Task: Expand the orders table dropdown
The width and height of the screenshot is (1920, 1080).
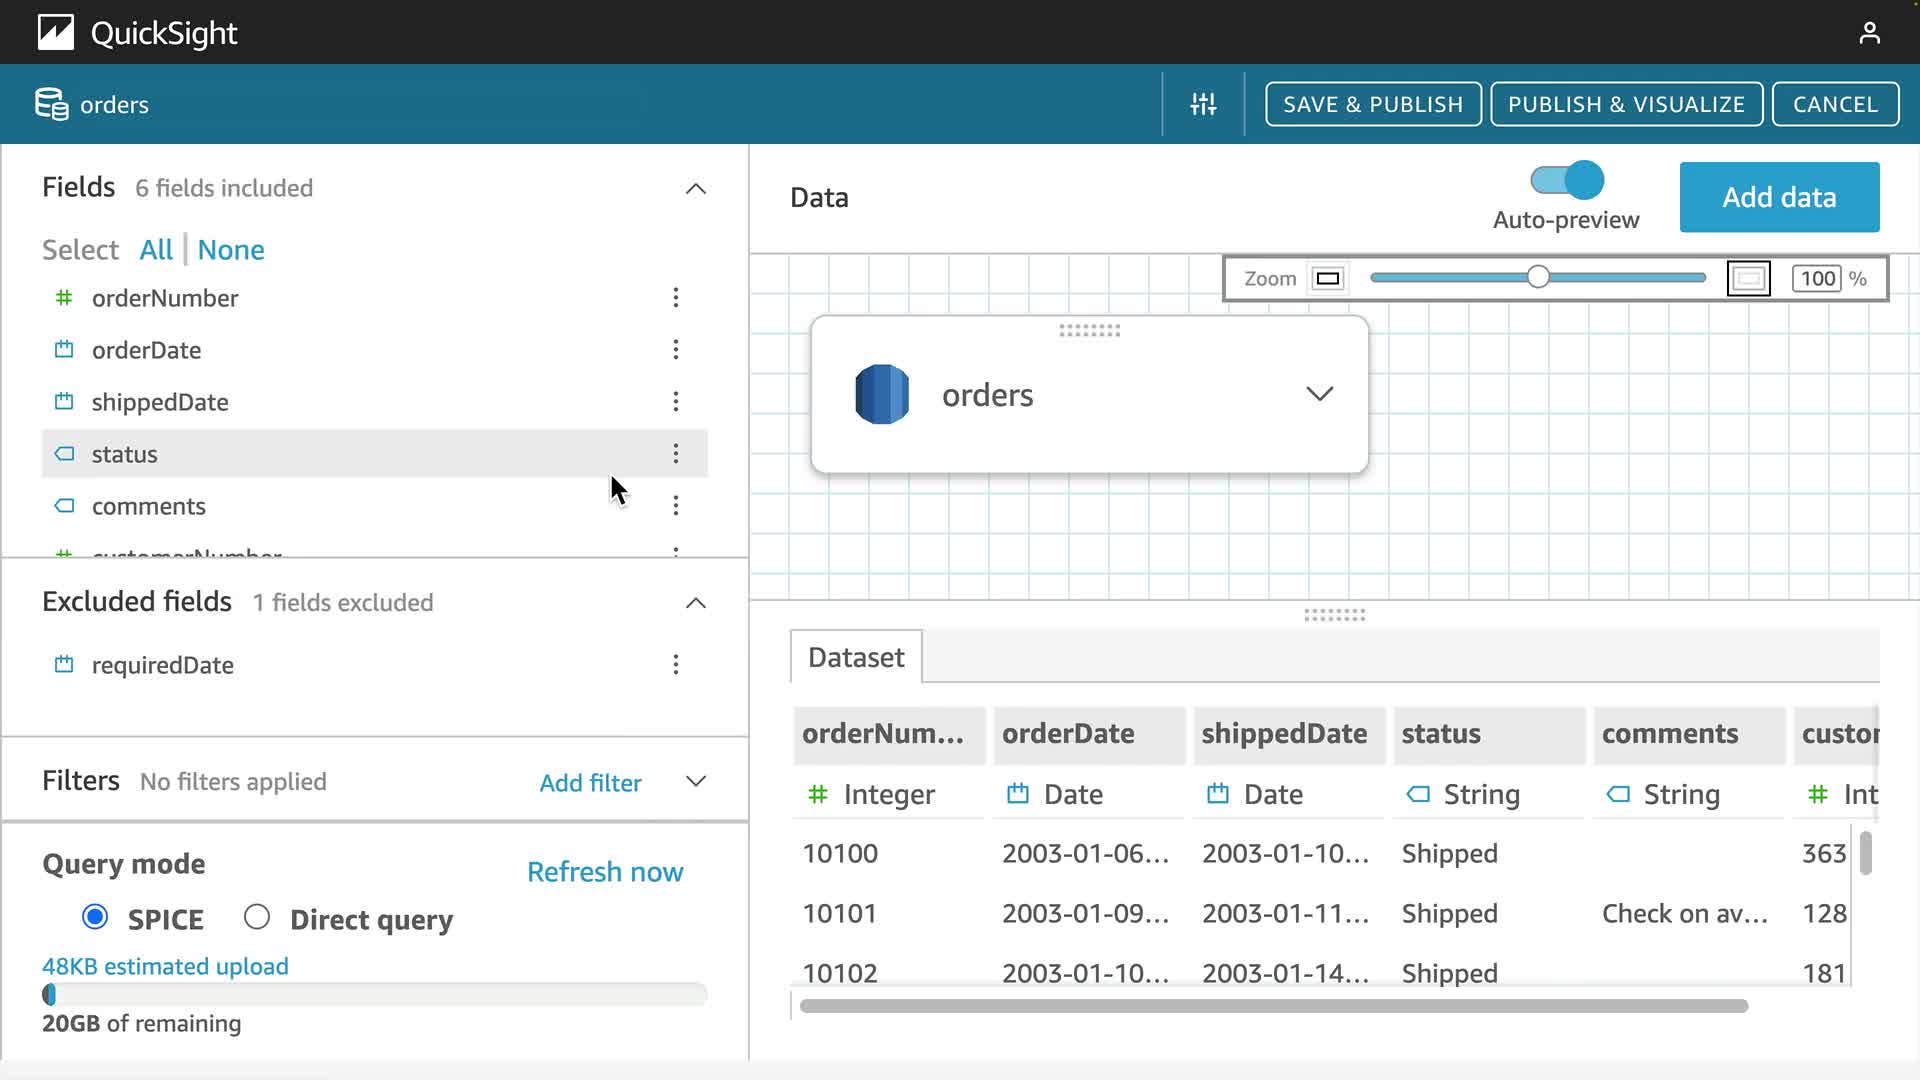Action: click(1319, 394)
